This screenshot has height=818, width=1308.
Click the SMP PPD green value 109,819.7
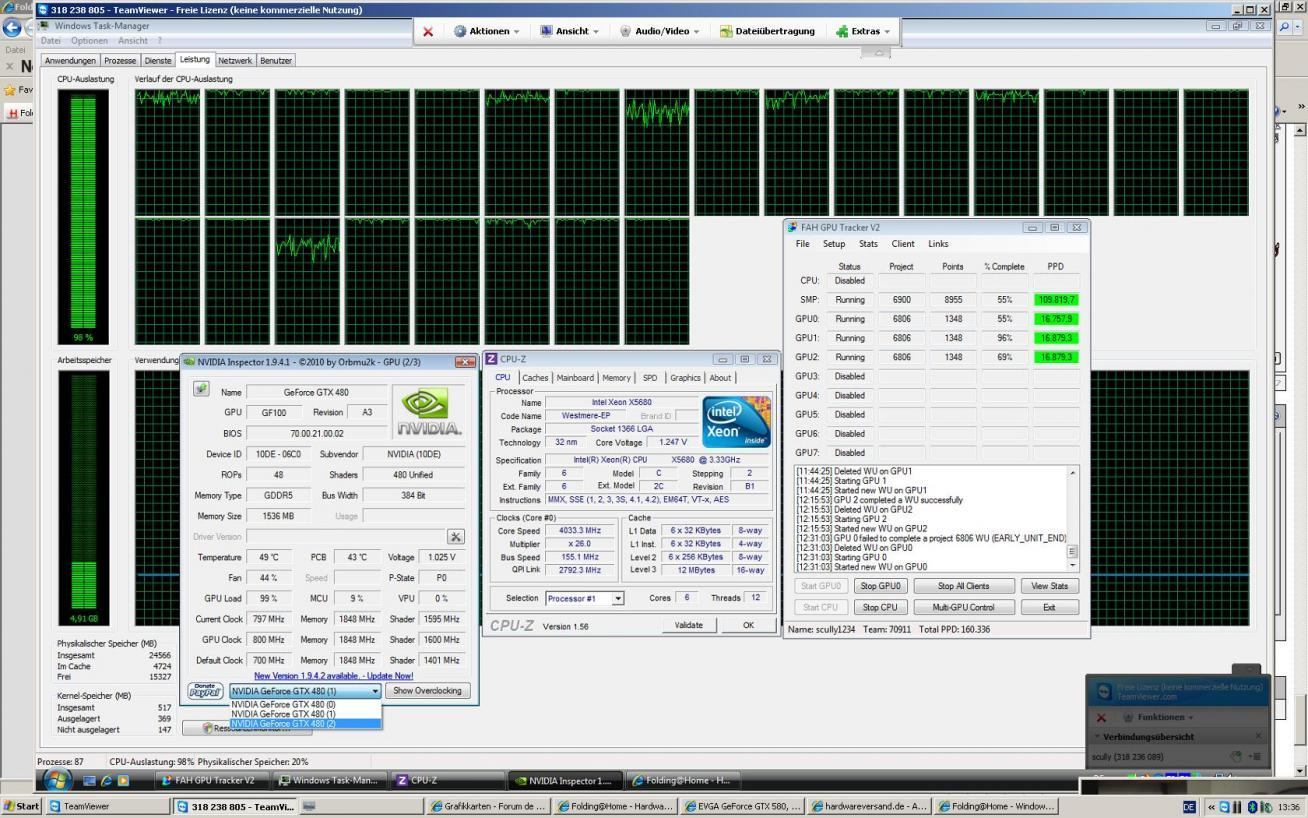pyautogui.click(x=1057, y=300)
